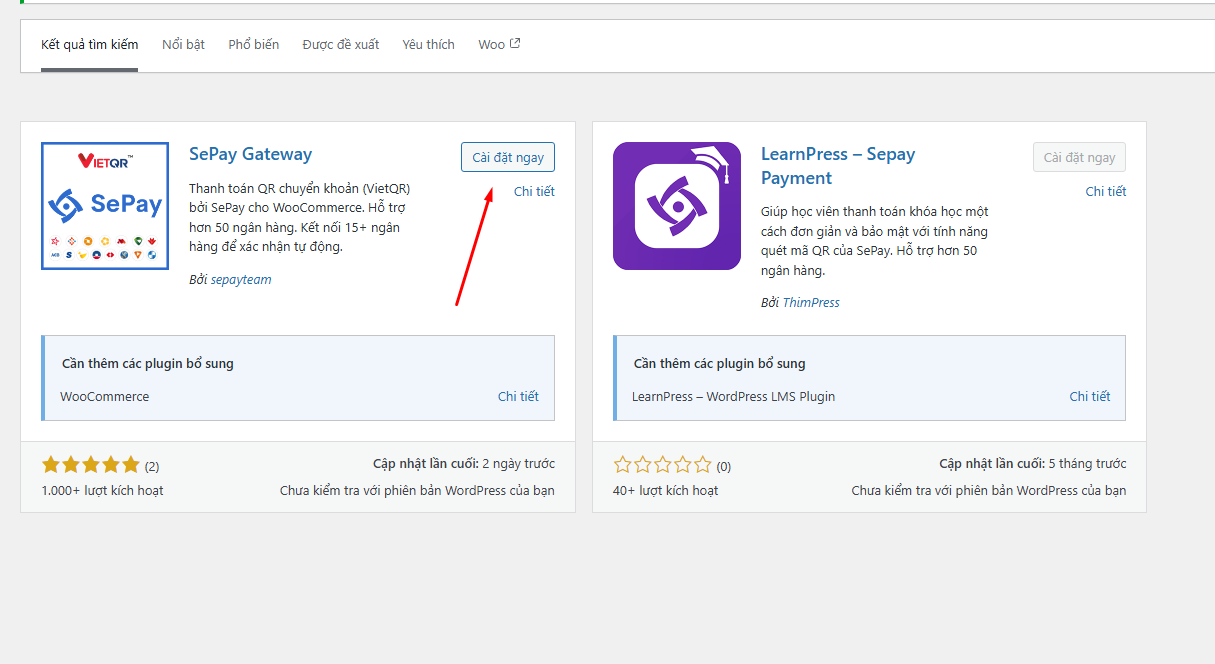Click Cập nhật lần cuối: 5 tháng trước
Screen dimensions: 1215x664
click(x=1033, y=464)
